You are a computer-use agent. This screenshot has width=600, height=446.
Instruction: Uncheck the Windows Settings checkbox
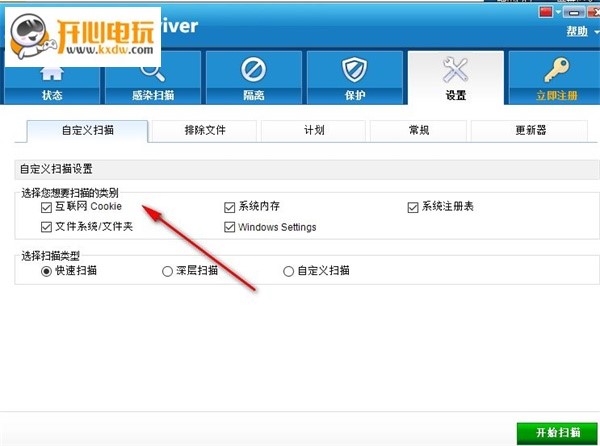(x=230, y=227)
